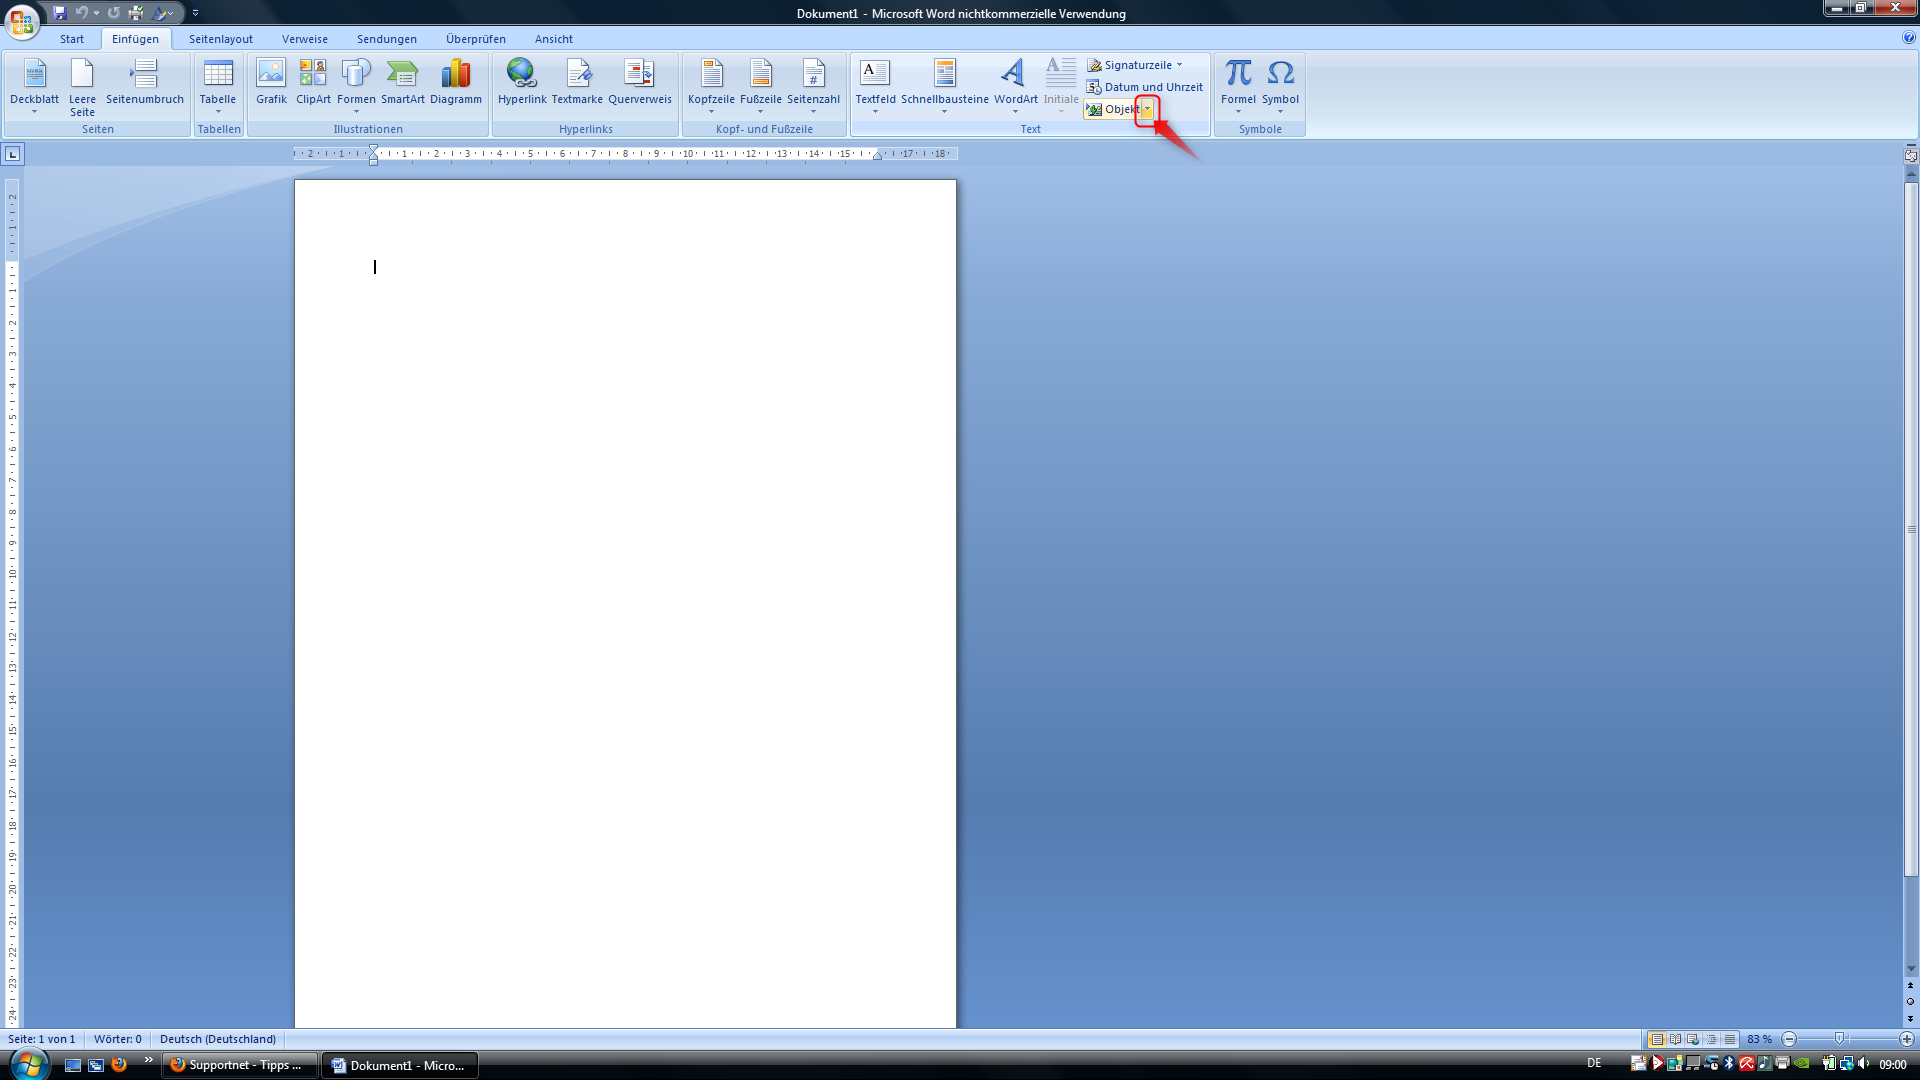This screenshot has width=1920, height=1080.
Task: Switch to full-screen reading view
Action: (x=1675, y=1039)
